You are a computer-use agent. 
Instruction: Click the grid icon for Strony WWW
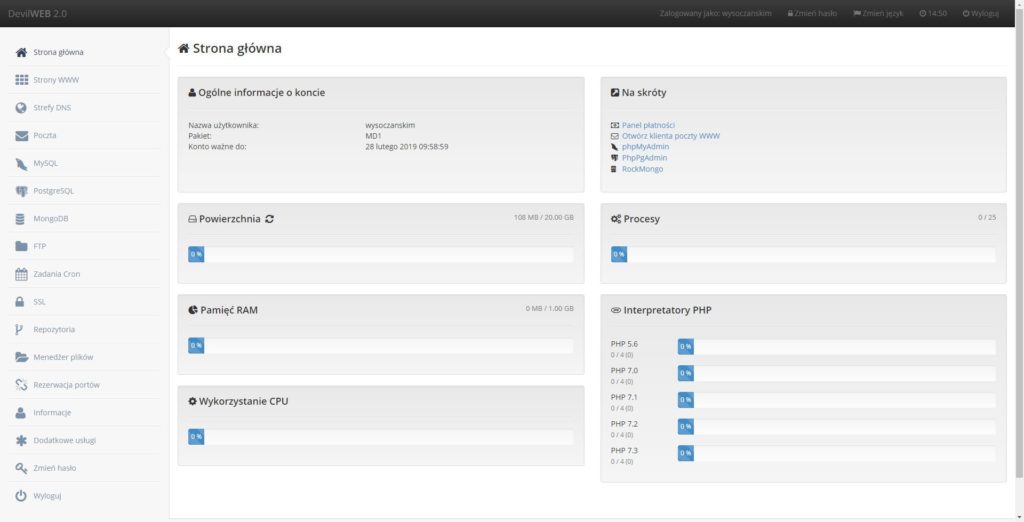[x=21, y=80]
